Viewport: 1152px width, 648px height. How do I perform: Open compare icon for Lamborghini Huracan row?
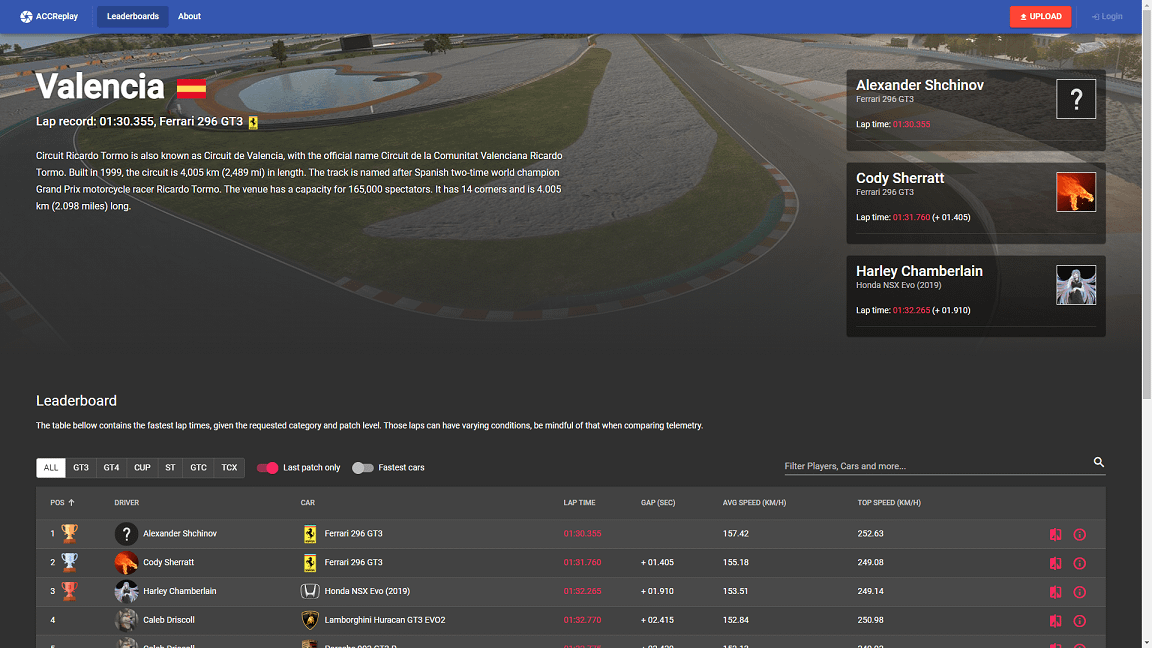[x=1056, y=621]
